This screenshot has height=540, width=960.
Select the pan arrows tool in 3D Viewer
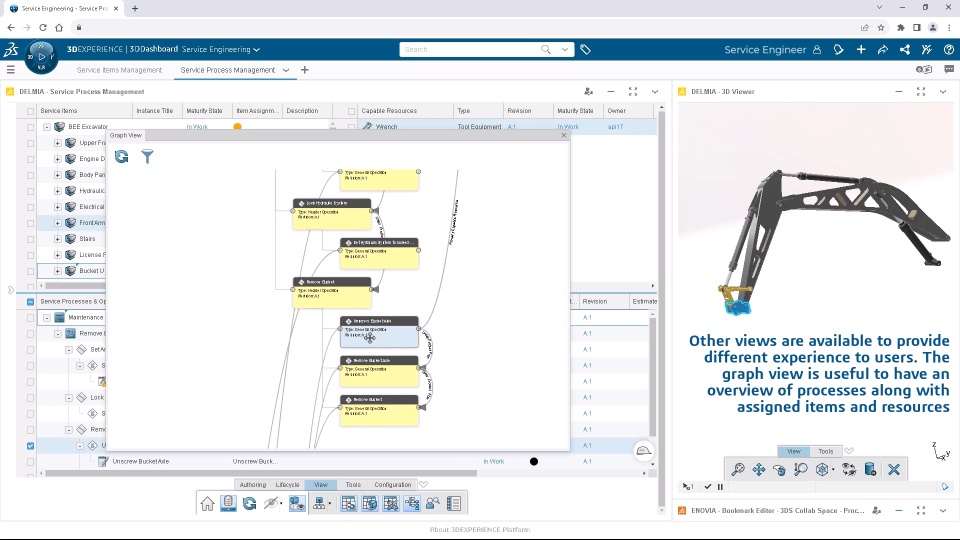tap(759, 470)
